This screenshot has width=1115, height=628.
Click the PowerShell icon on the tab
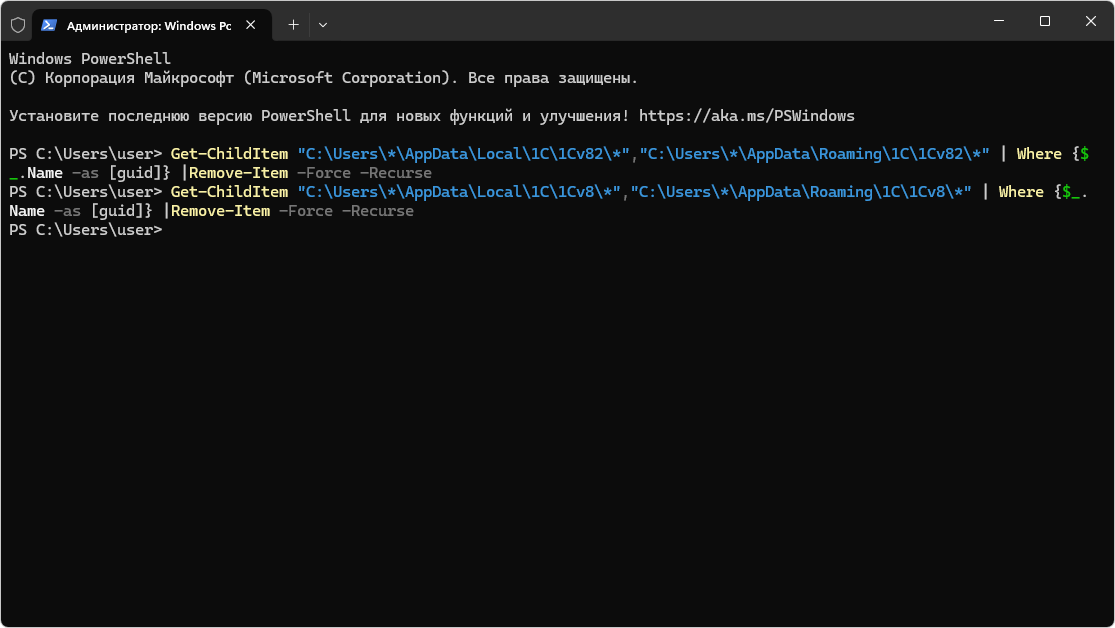coord(48,26)
